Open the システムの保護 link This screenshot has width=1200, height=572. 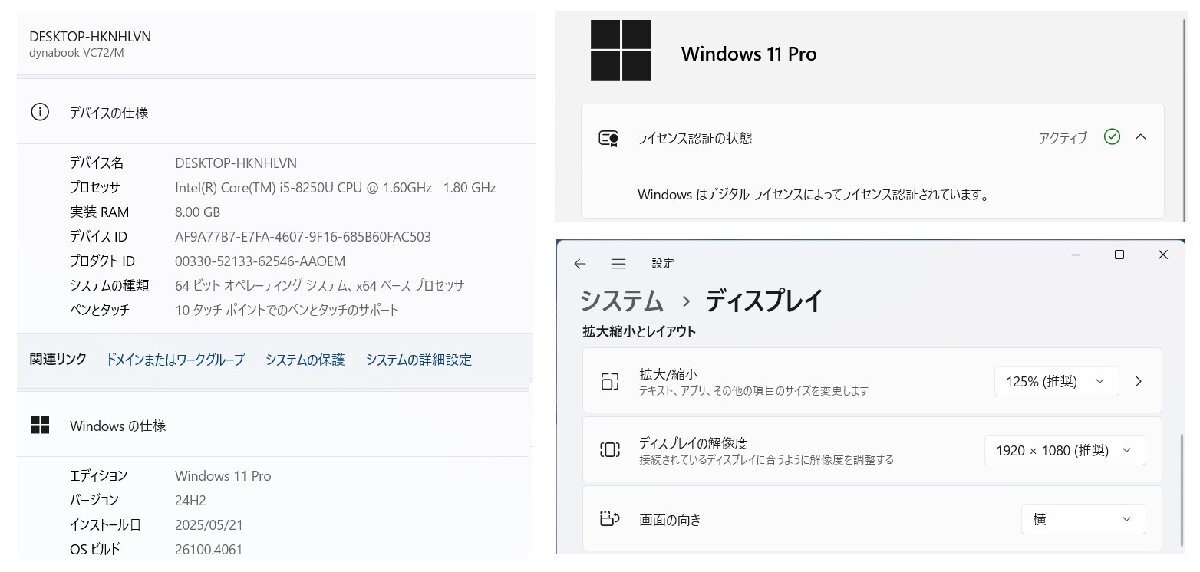tap(305, 360)
